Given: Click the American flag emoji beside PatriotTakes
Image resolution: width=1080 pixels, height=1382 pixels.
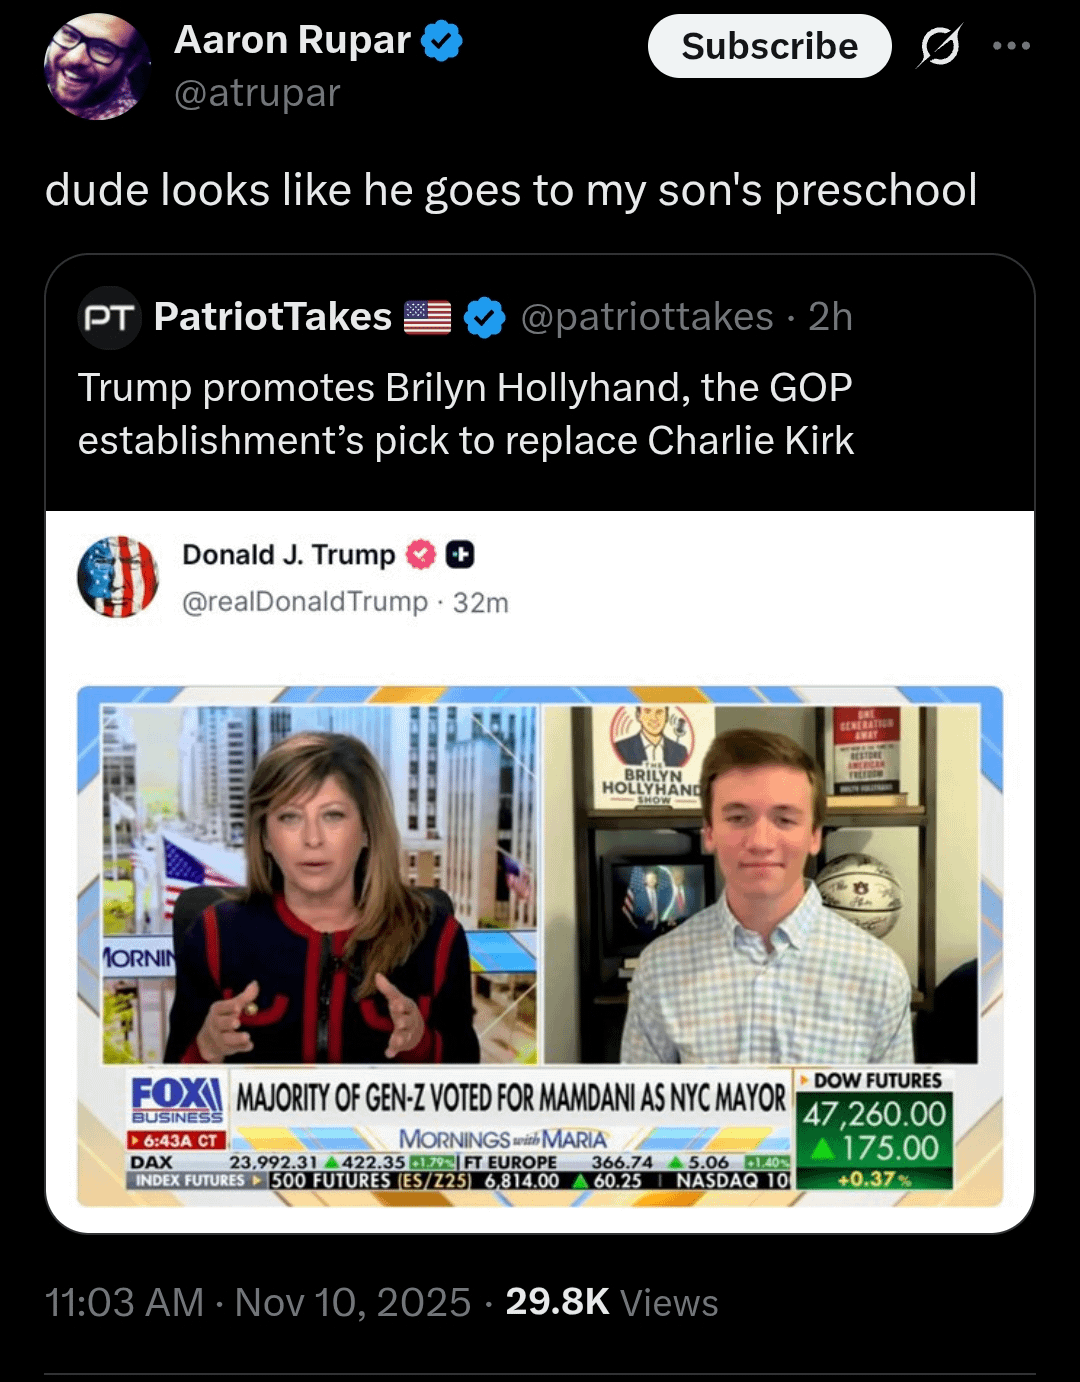Looking at the screenshot, I should pyautogui.click(x=428, y=318).
